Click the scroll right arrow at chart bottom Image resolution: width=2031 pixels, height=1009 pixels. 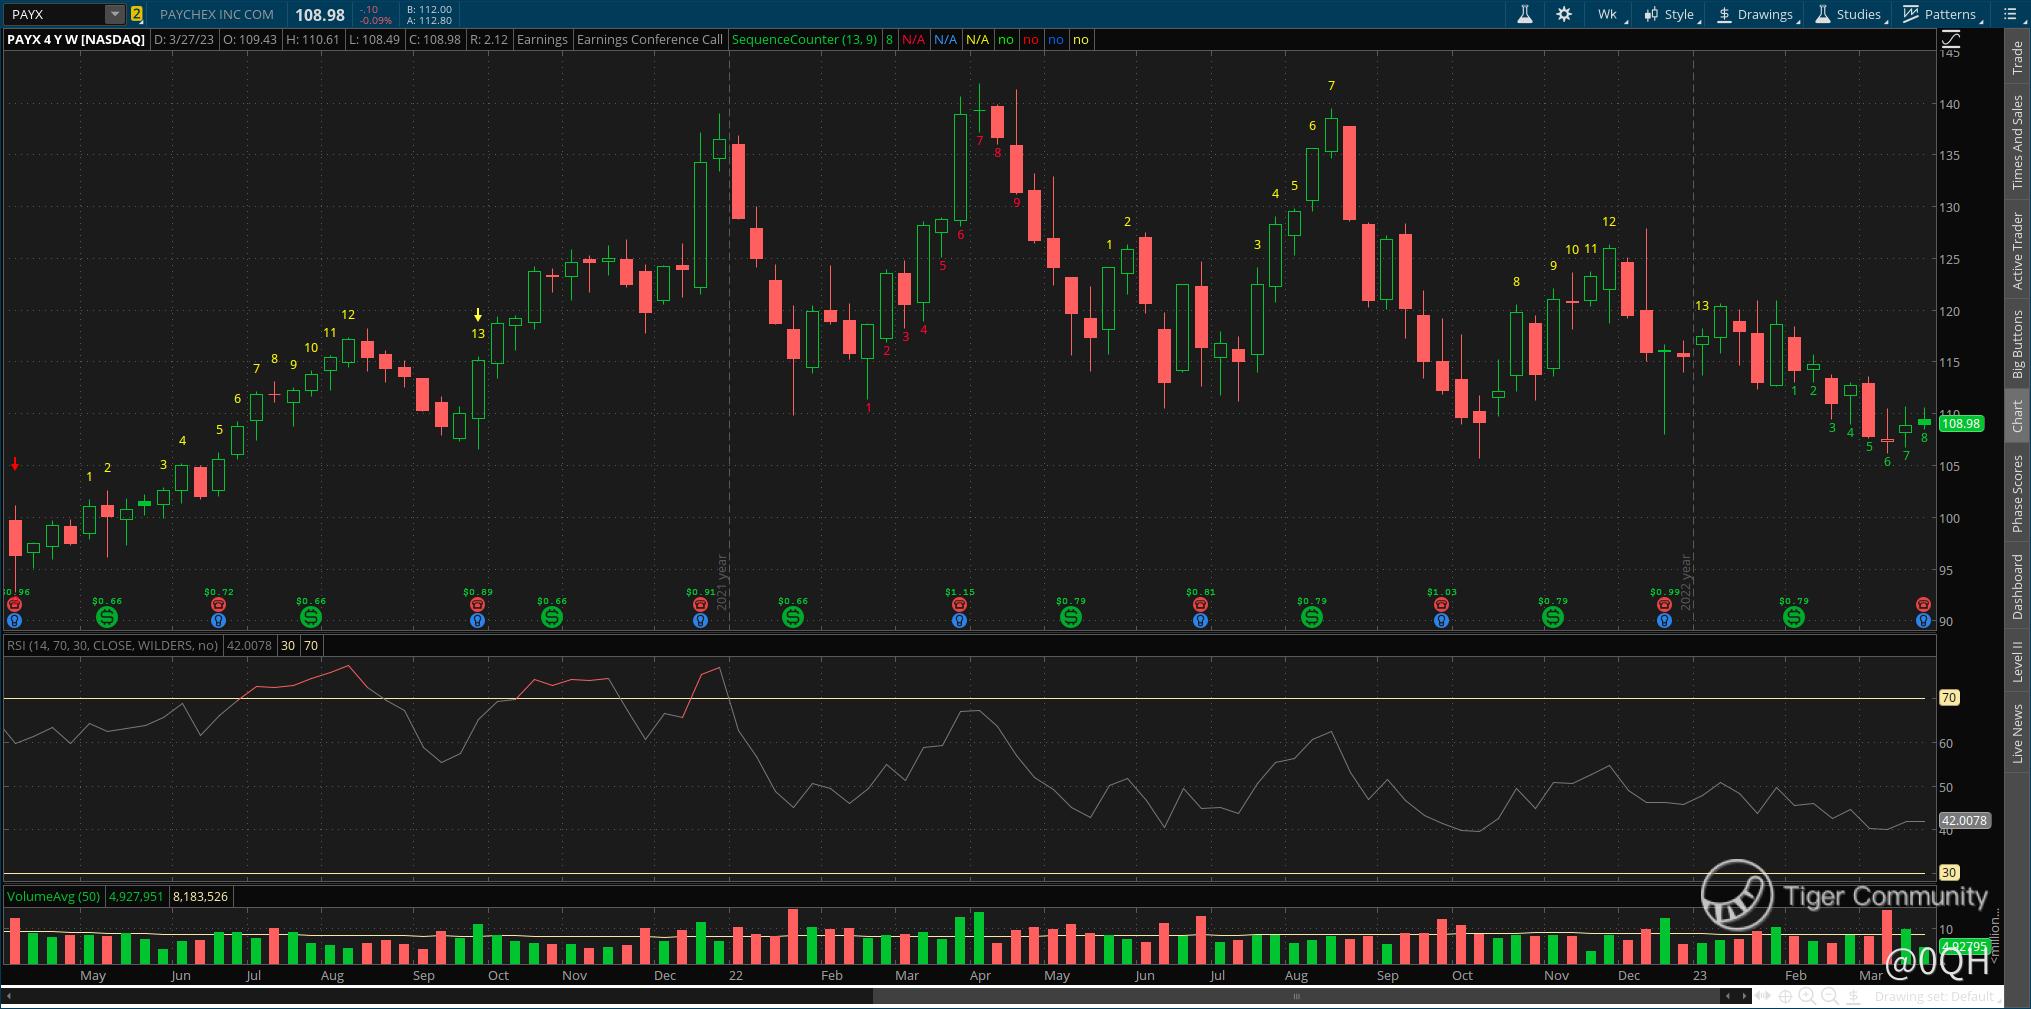click(1743, 996)
